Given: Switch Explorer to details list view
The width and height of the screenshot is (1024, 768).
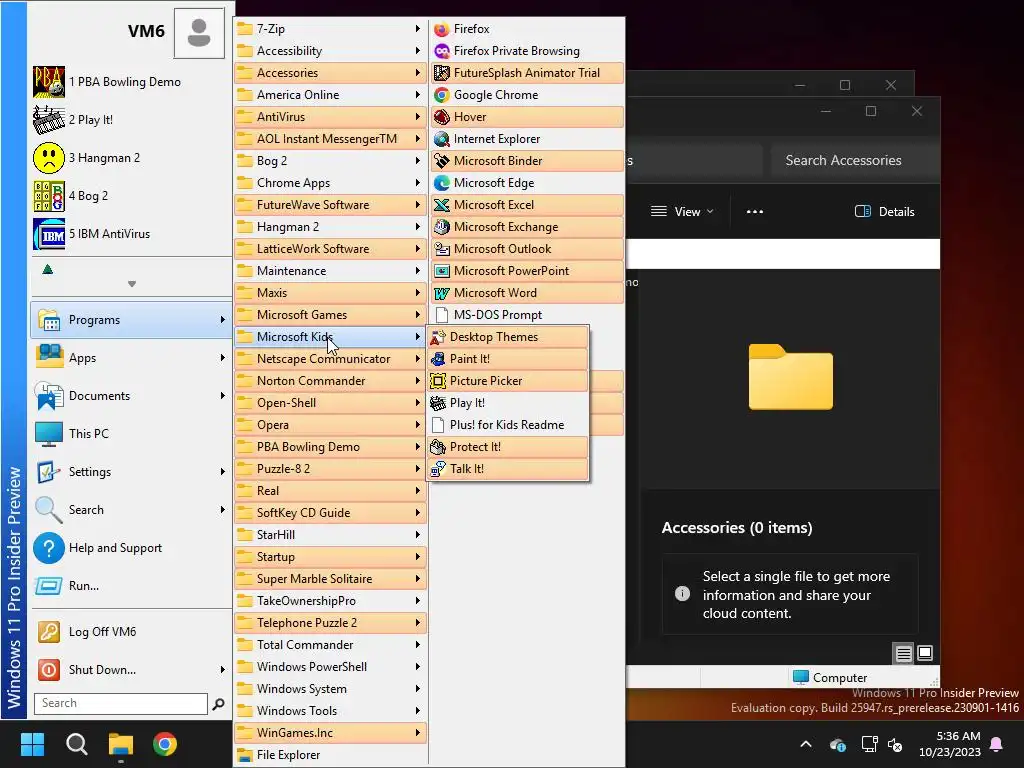Looking at the screenshot, I should (x=903, y=653).
